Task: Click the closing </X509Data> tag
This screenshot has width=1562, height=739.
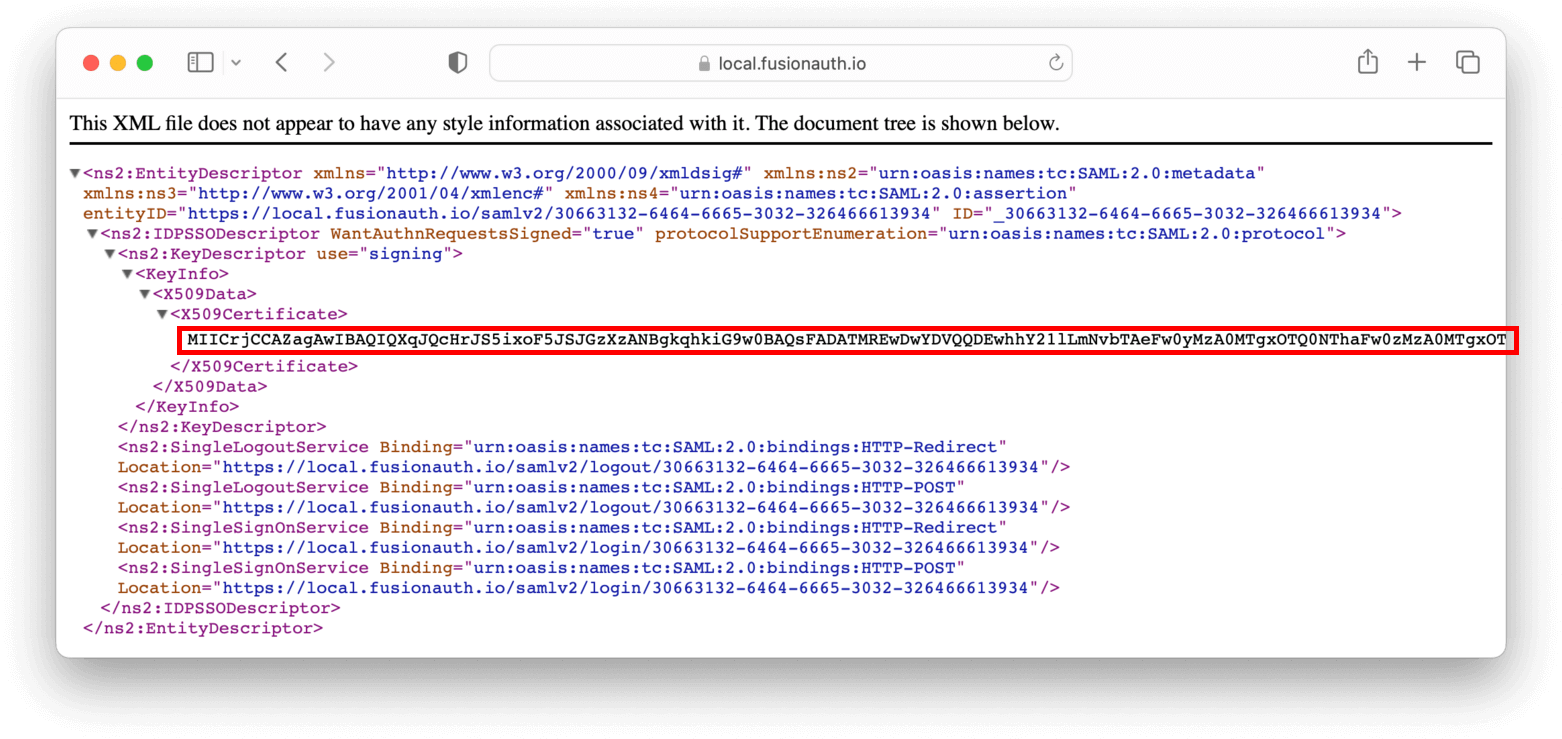Action: pos(210,386)
